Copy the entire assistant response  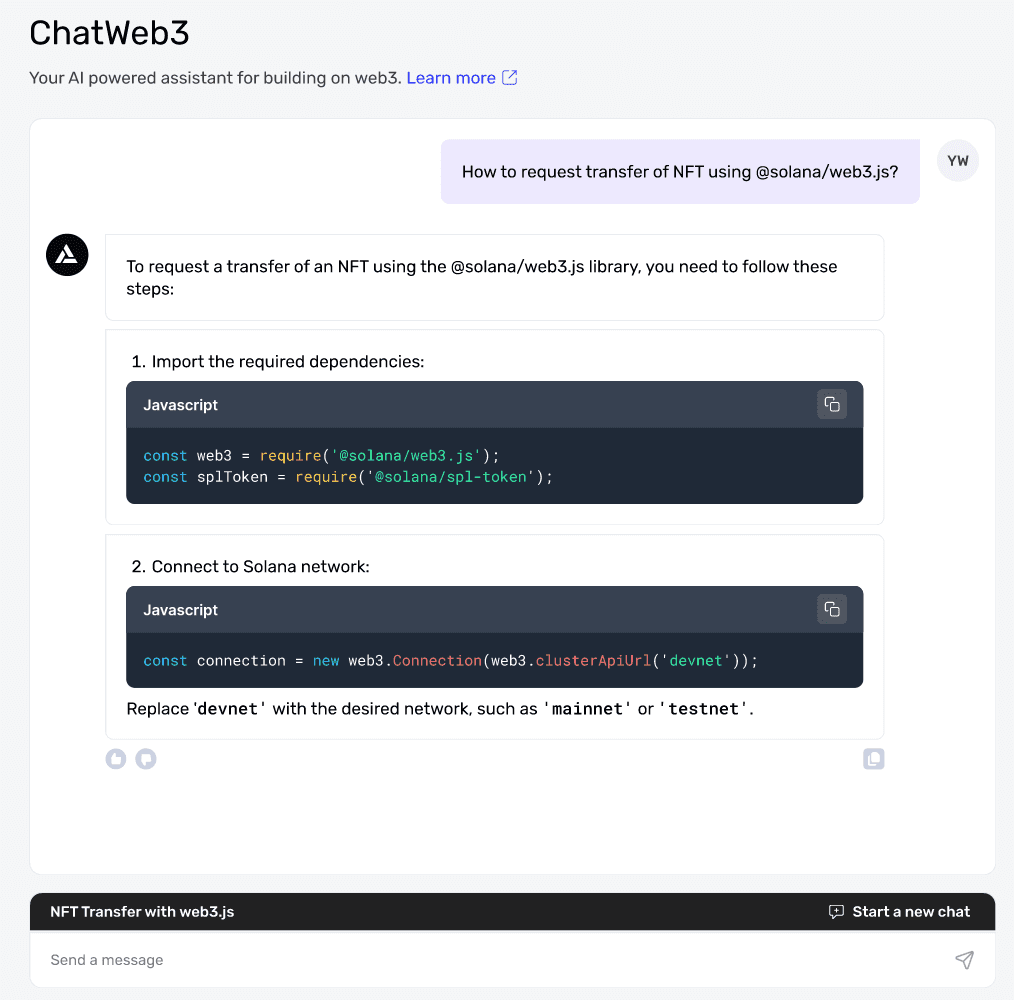click(873, 758)
